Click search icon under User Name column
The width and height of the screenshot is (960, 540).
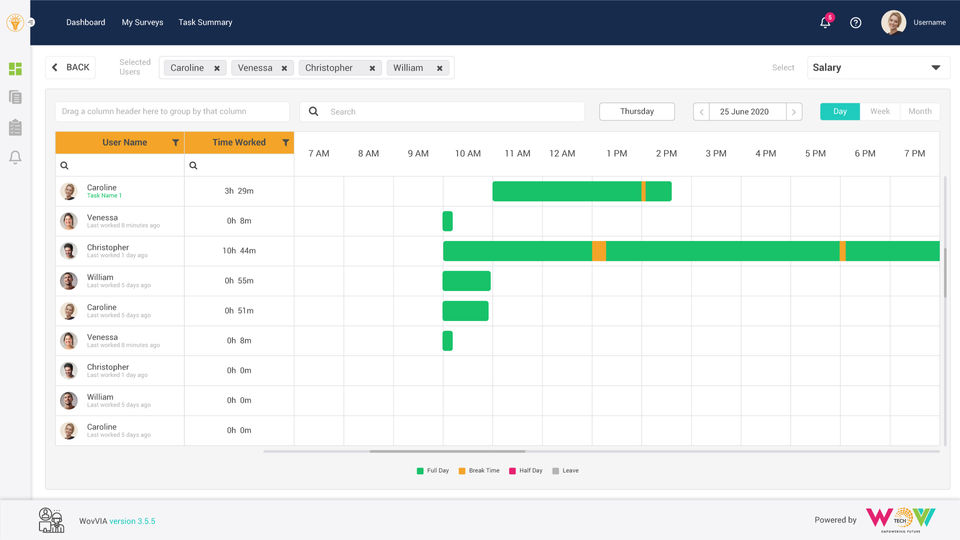pyautogui.click(x=64, y=165)
